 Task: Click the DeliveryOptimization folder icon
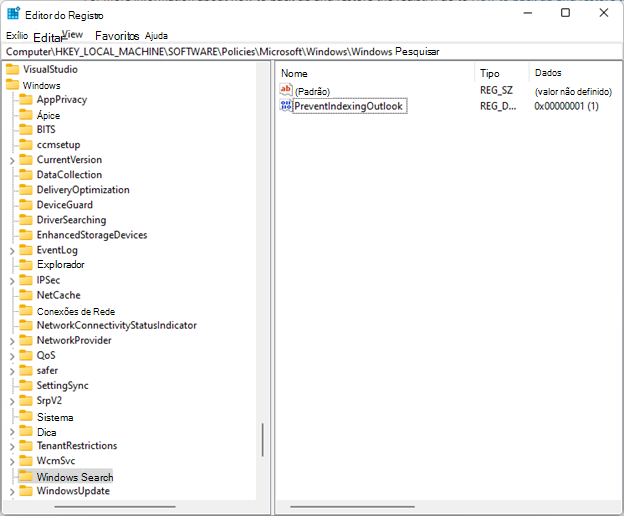pos(26,189)
